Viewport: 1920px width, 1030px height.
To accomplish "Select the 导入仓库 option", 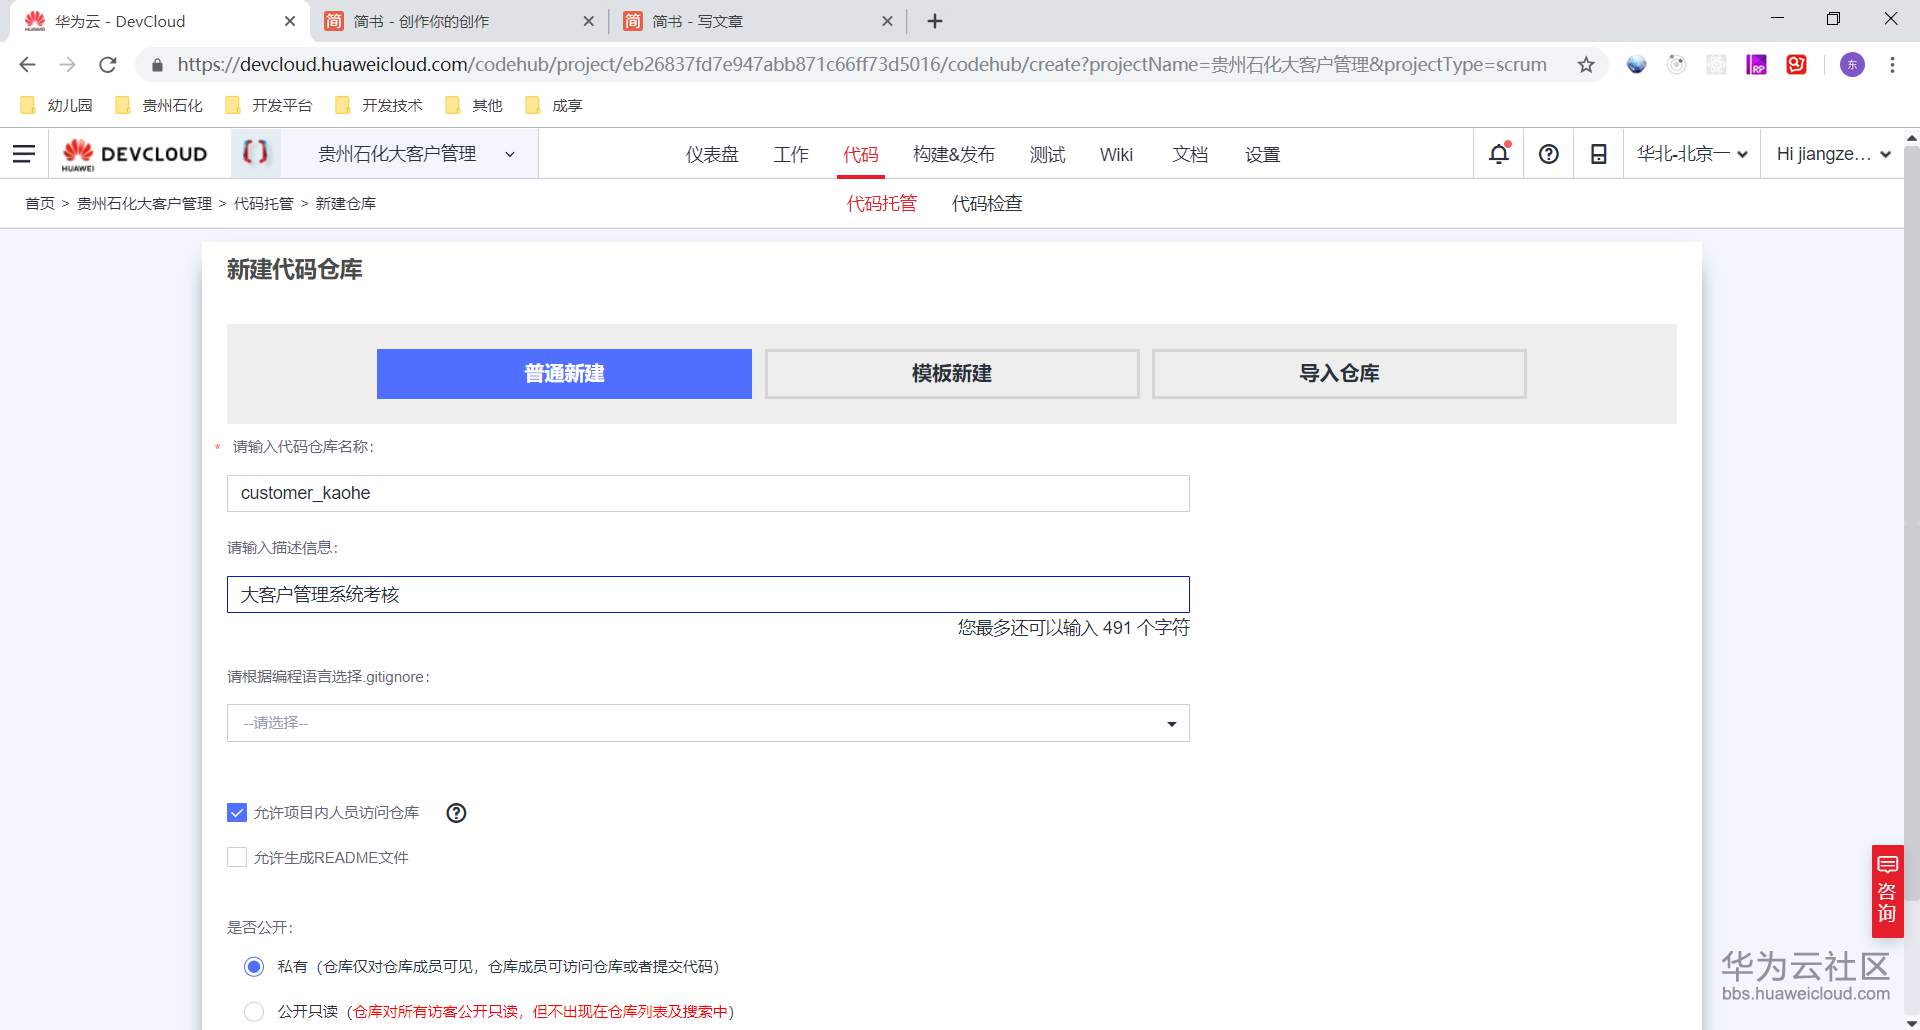I will [1339, 374].
